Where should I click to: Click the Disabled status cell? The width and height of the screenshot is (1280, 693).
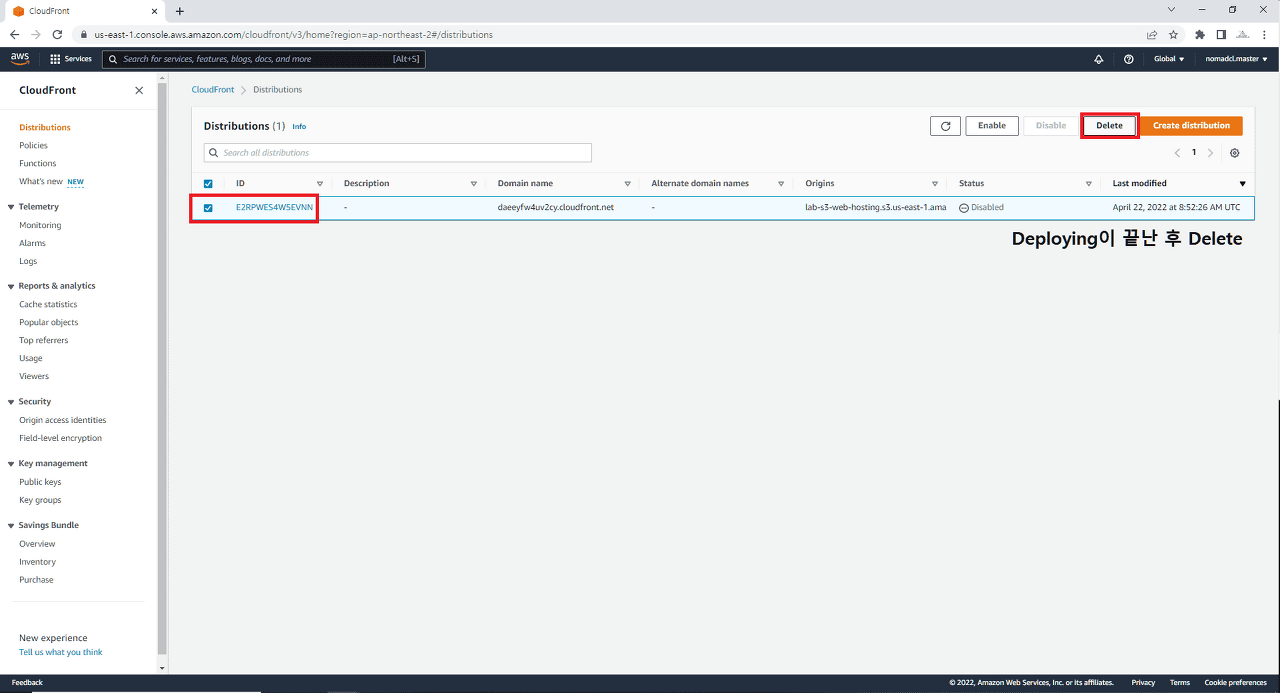981,208
